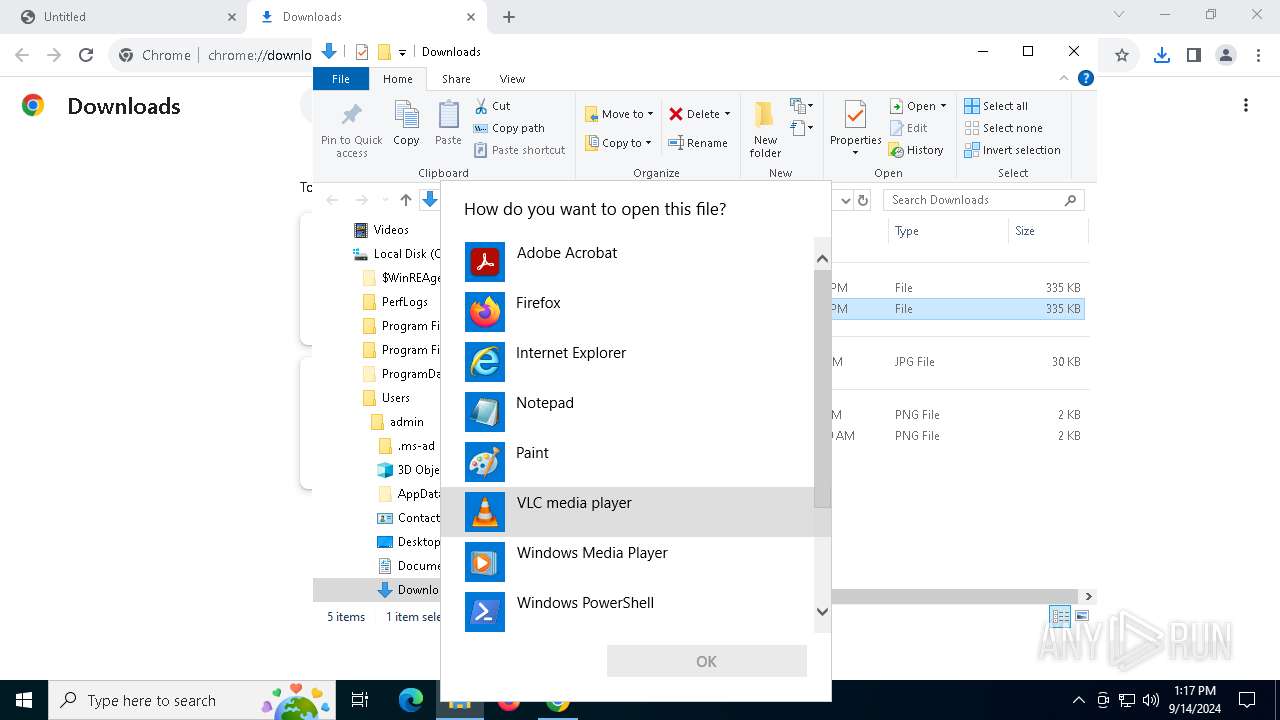Click the Properties ribbon button

855,129
